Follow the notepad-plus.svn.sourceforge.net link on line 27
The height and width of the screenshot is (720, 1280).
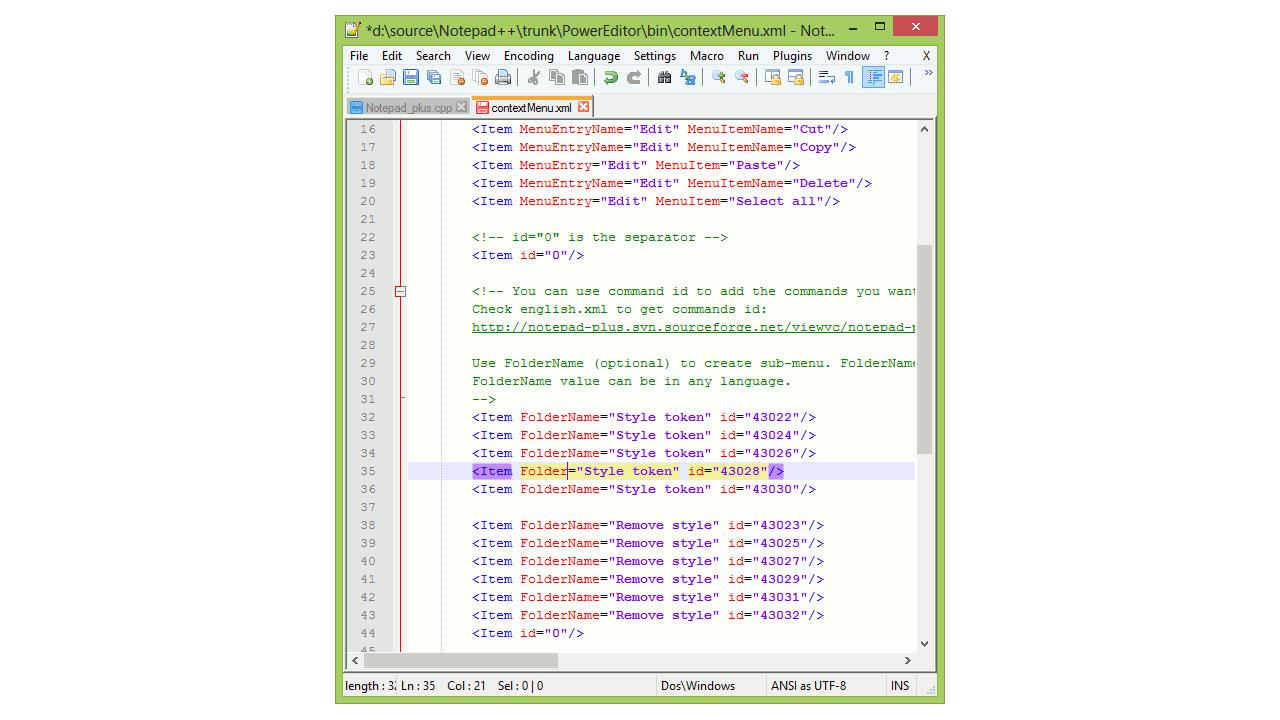coord(694,327)
